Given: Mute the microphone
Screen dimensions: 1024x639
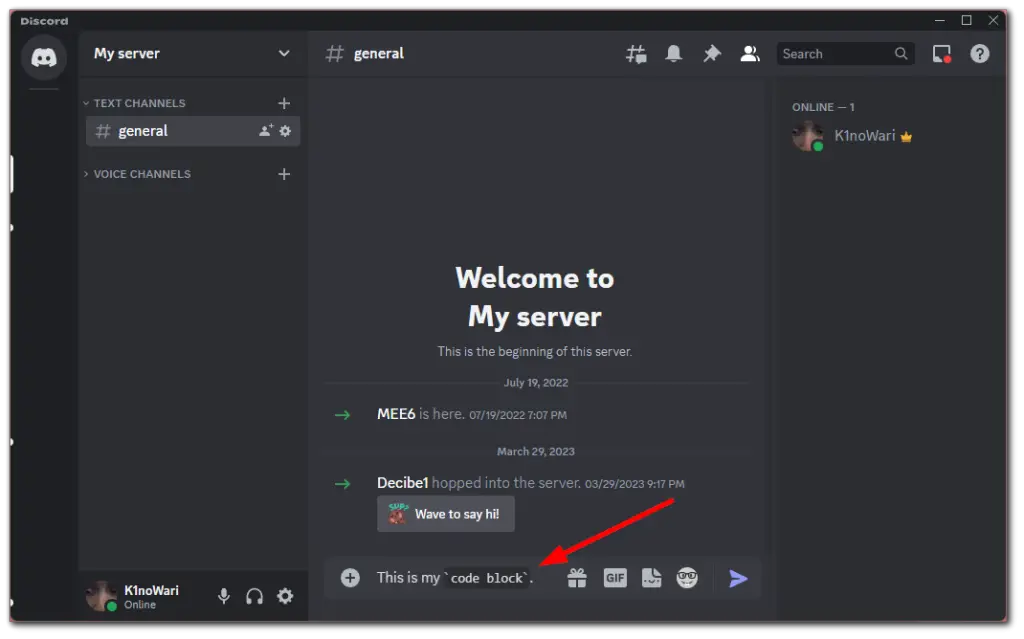Looking at the screenshot, I should [x=223, y=596].
